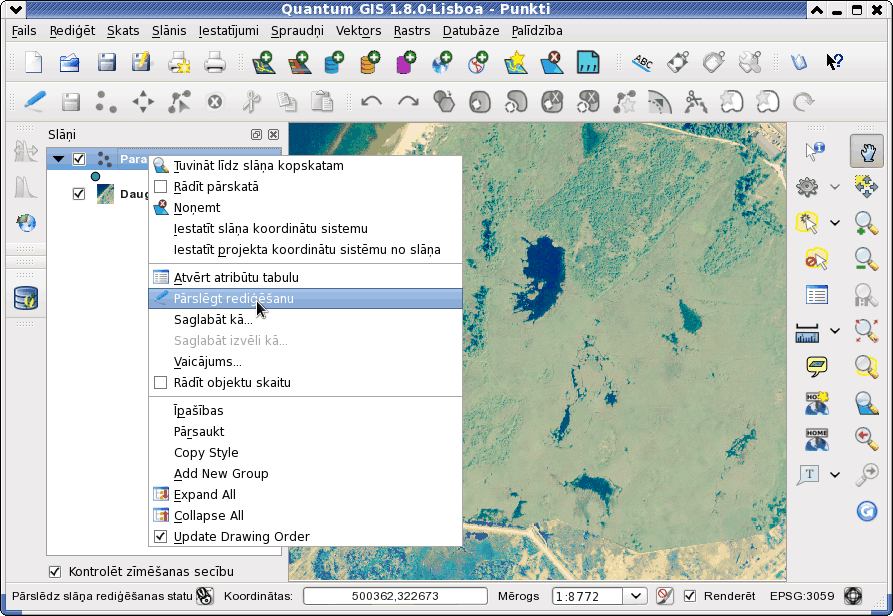The width and height of the screenshot is (893, 616).
Task: Choose Pārslēgt rediģēšanu in context menu
Action: coord(305,298)
